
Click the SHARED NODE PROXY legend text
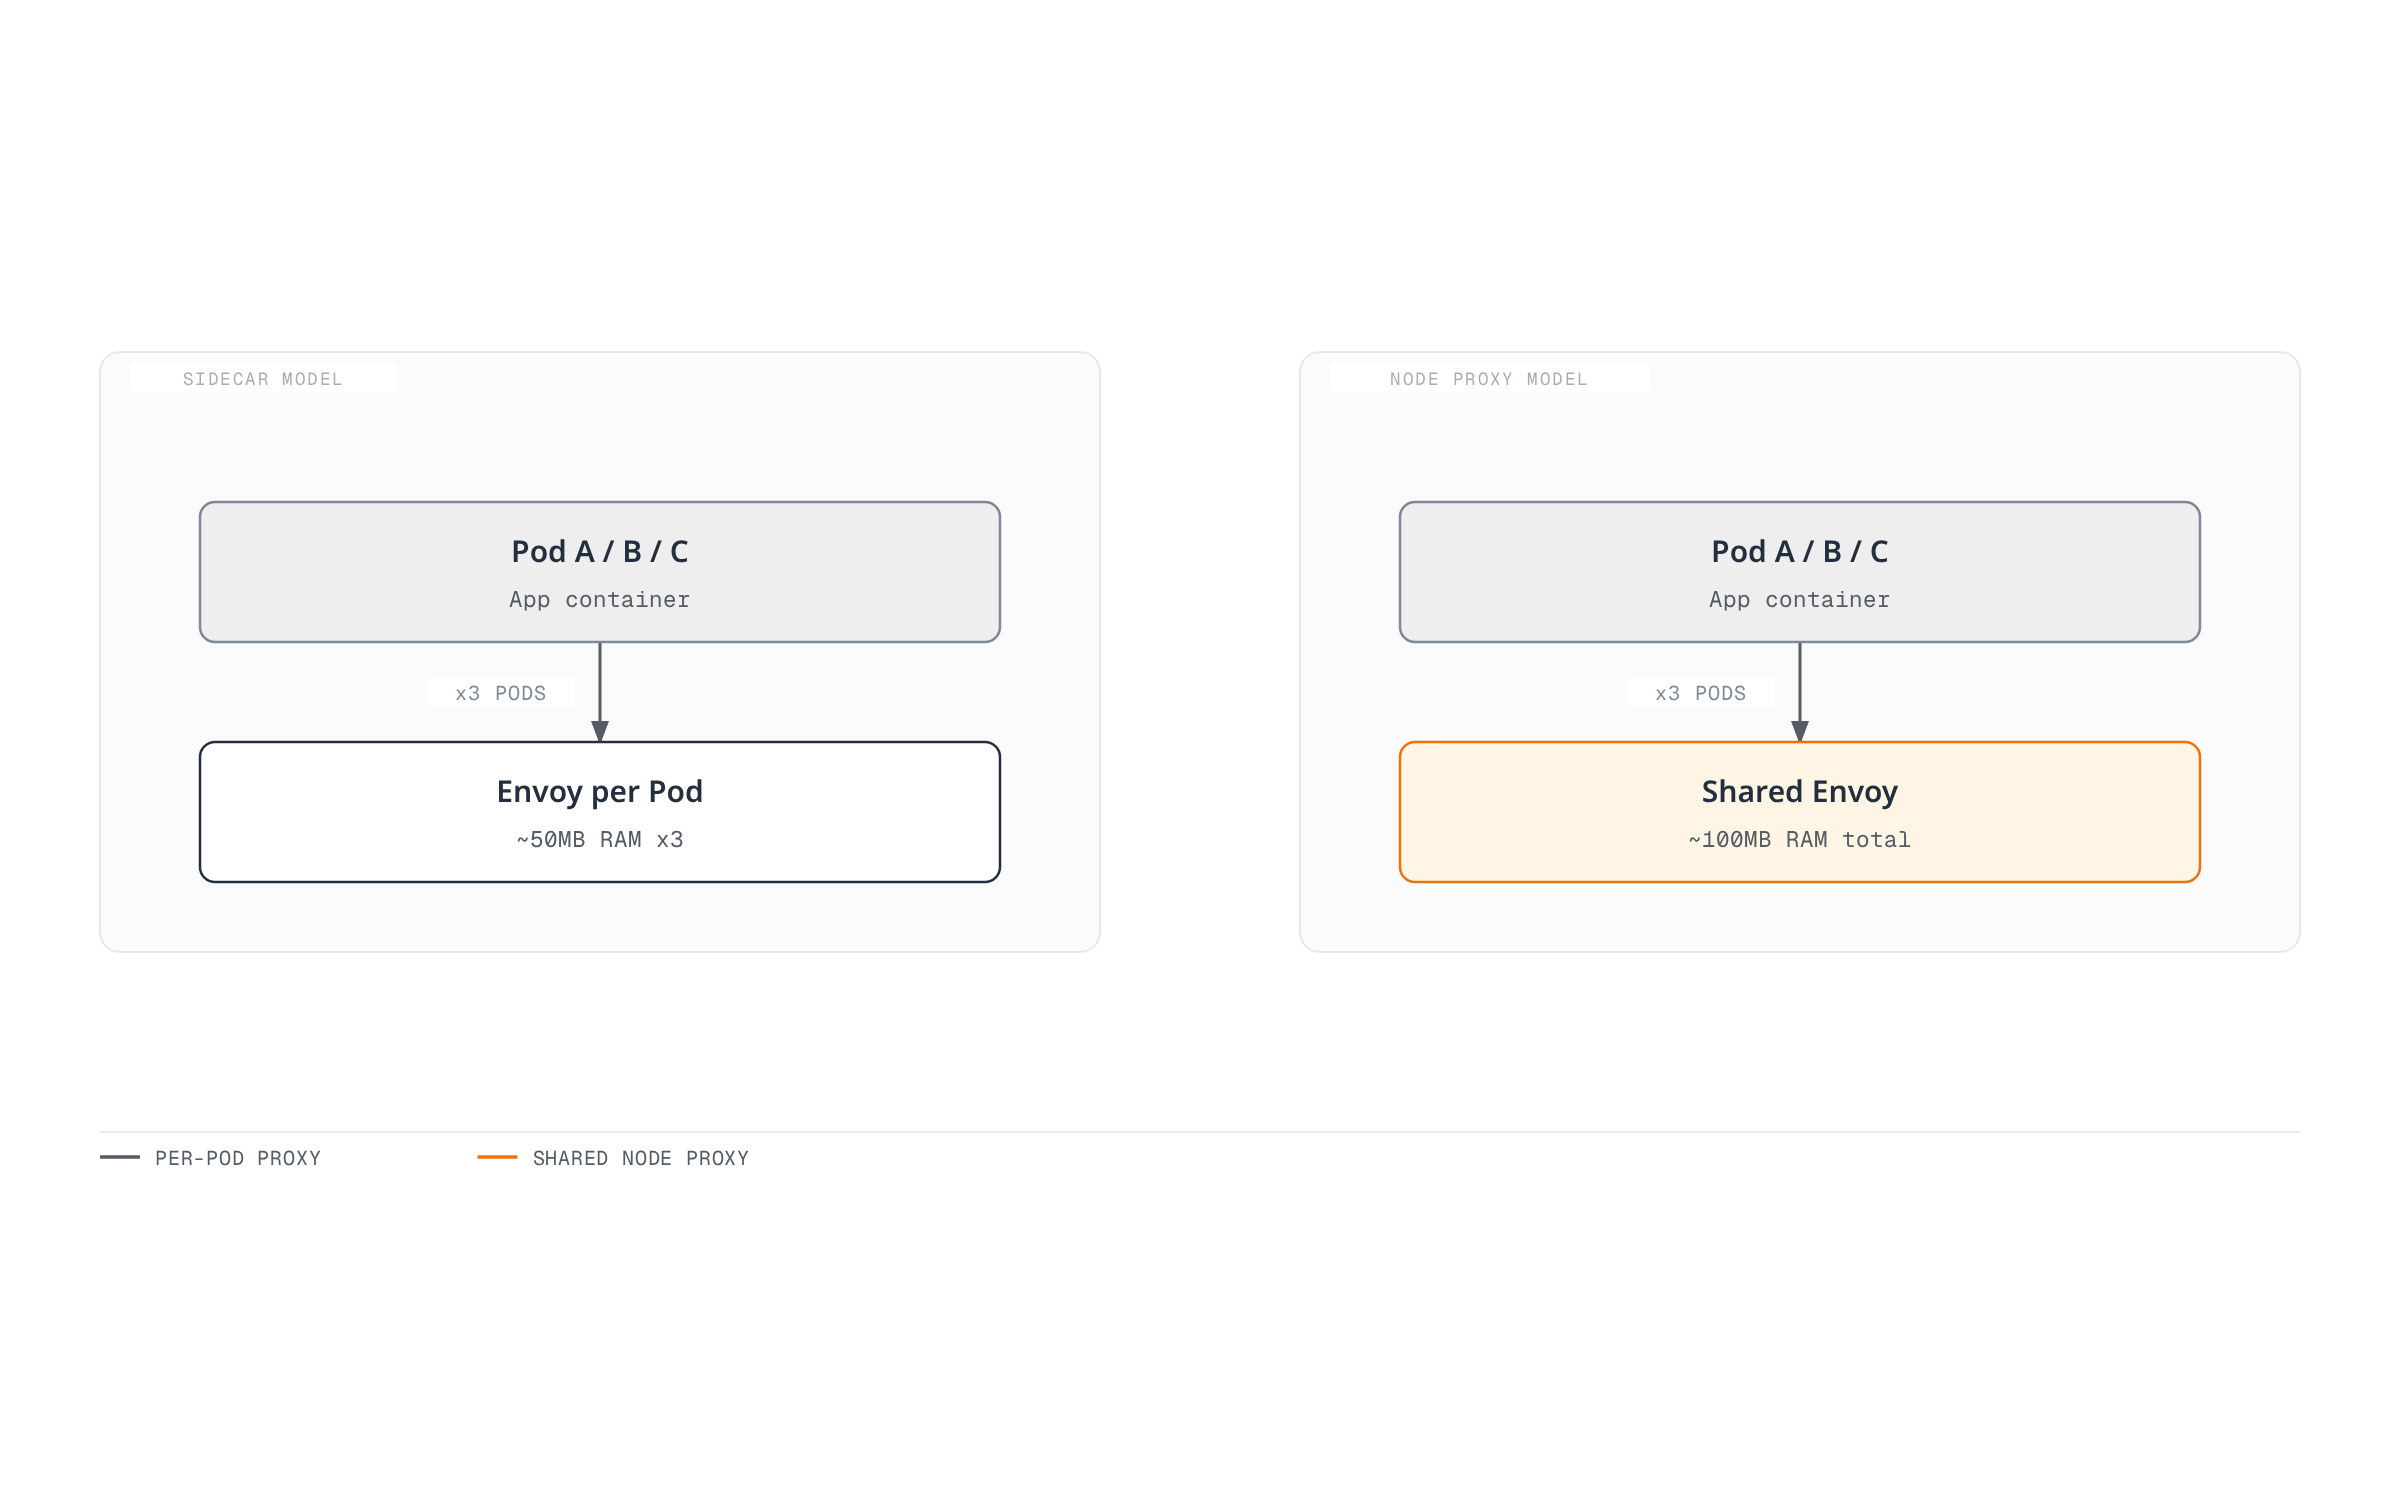pyautogui.click(x=640, y=1158)
